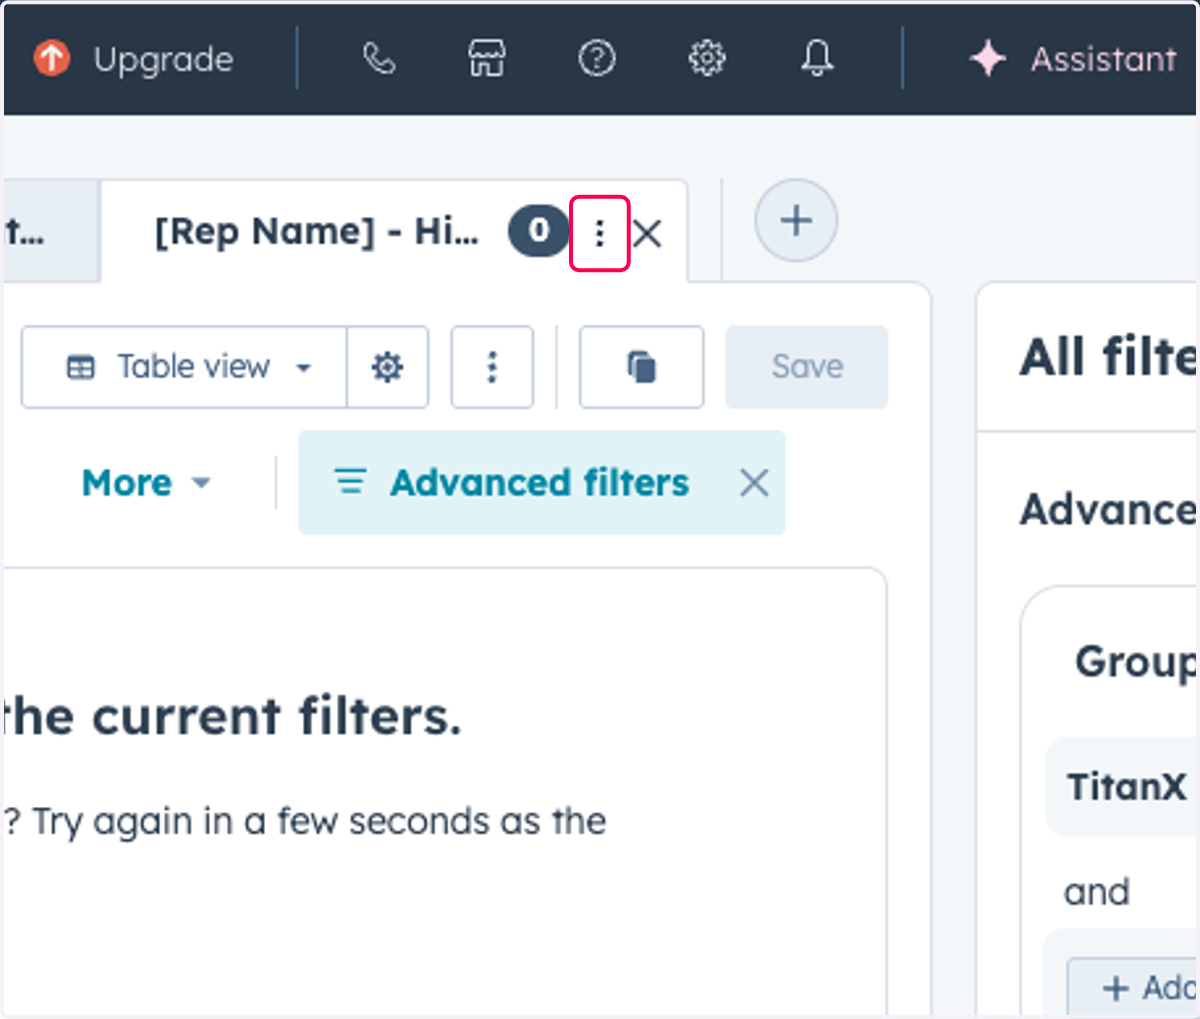
Task: Open the toolbar three-dot more actions button
Action: click(x=492, y=367)
